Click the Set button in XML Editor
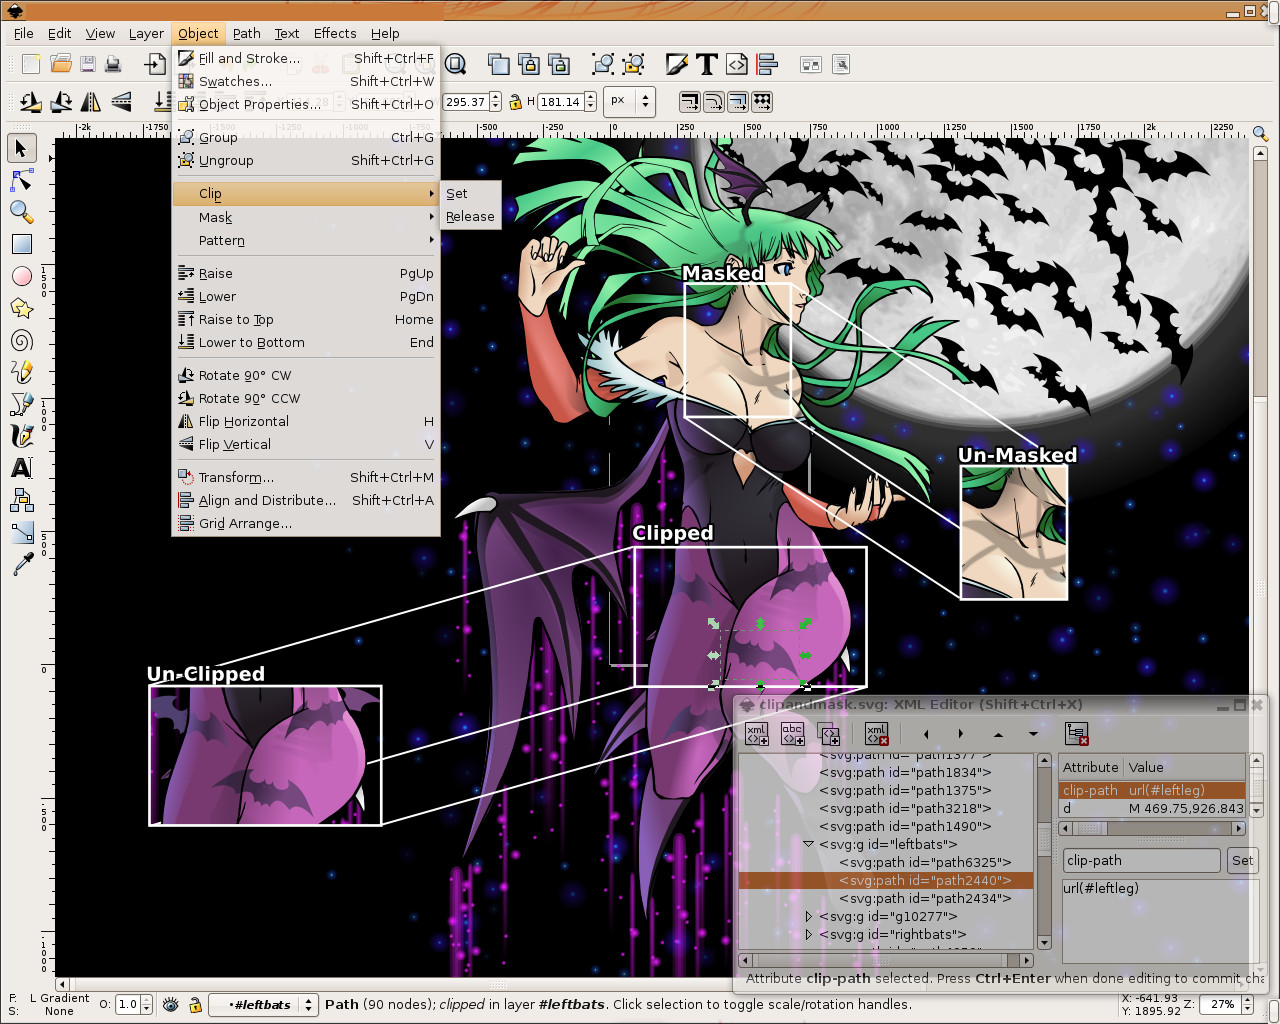Image resolution: width=1280 pixels, height=1024 pixels. click(1242, 860)
